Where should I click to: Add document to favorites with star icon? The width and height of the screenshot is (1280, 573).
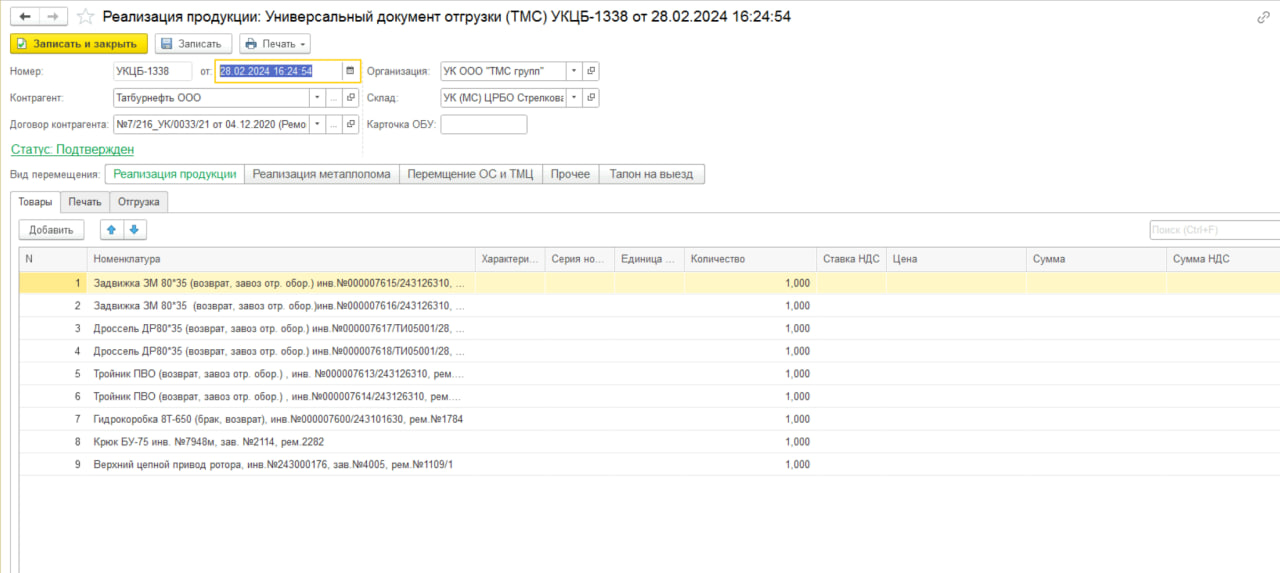pos(85,17)
